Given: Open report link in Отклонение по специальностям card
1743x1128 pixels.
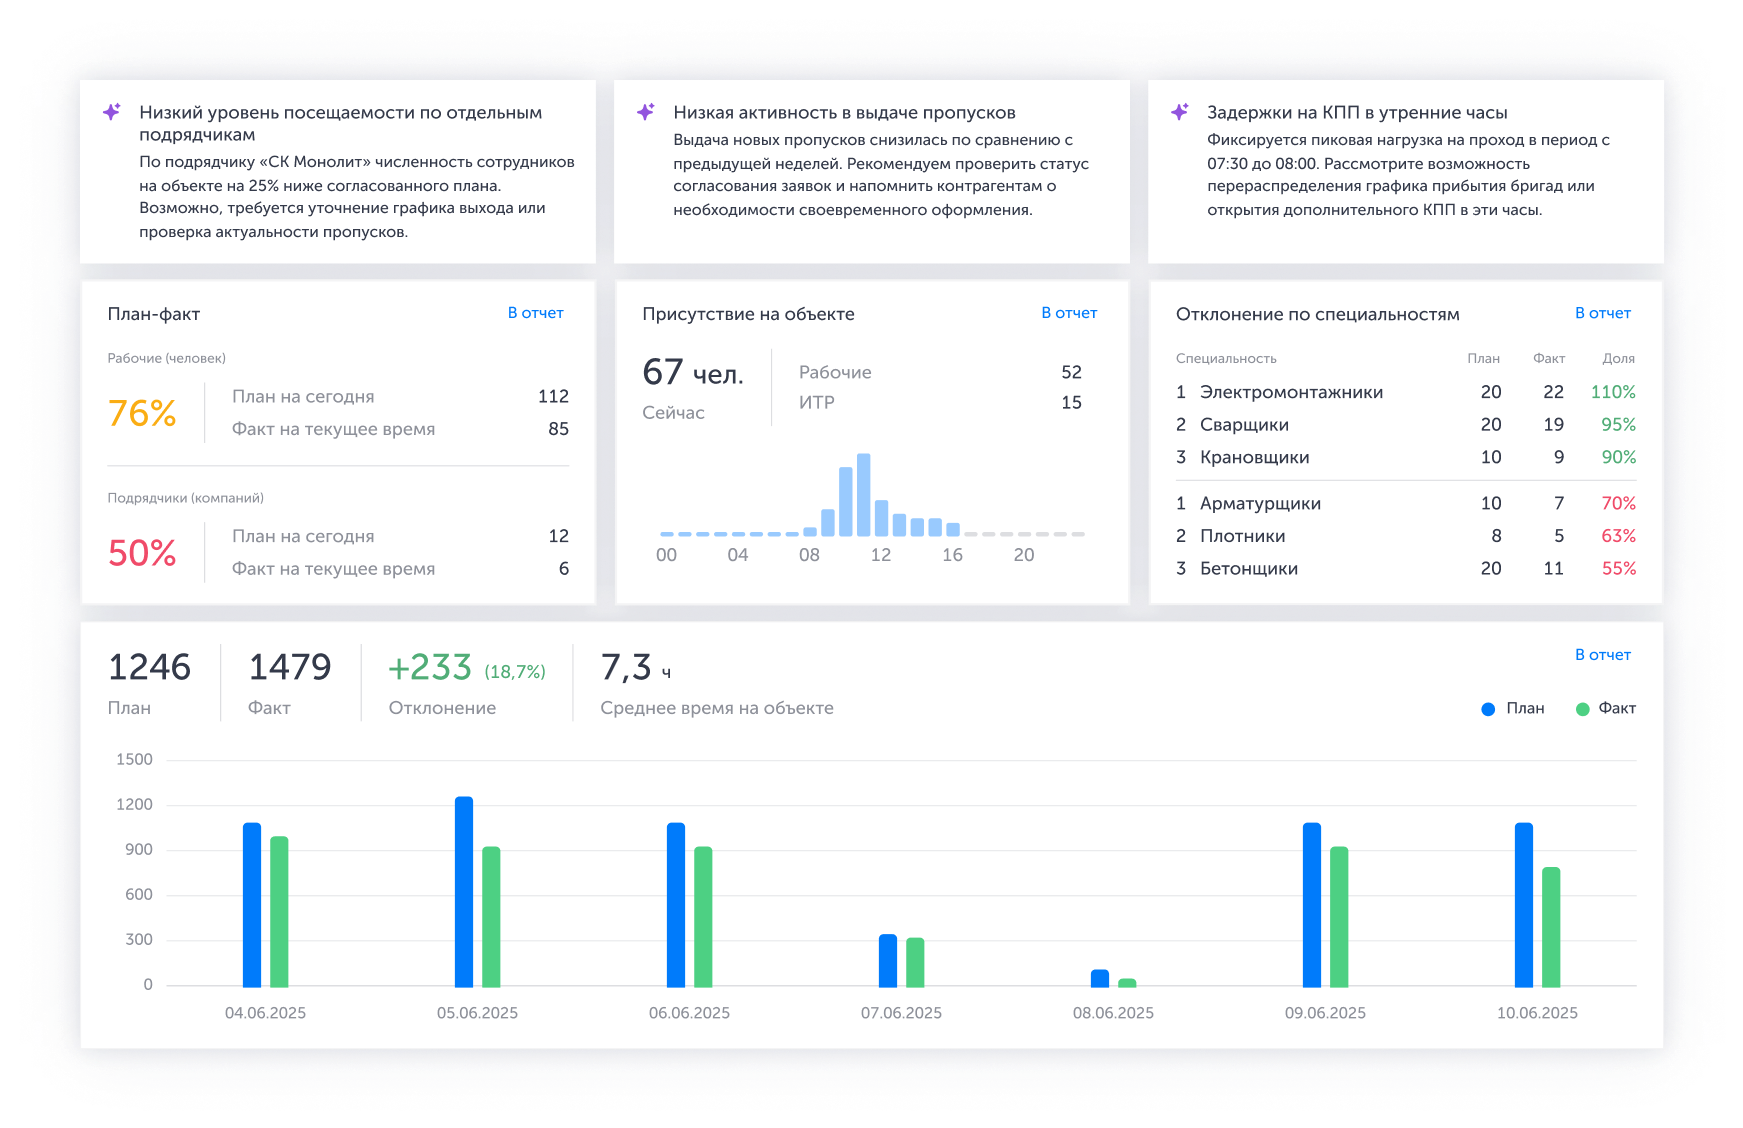Looking at the screenshot, I should 1602,313.
